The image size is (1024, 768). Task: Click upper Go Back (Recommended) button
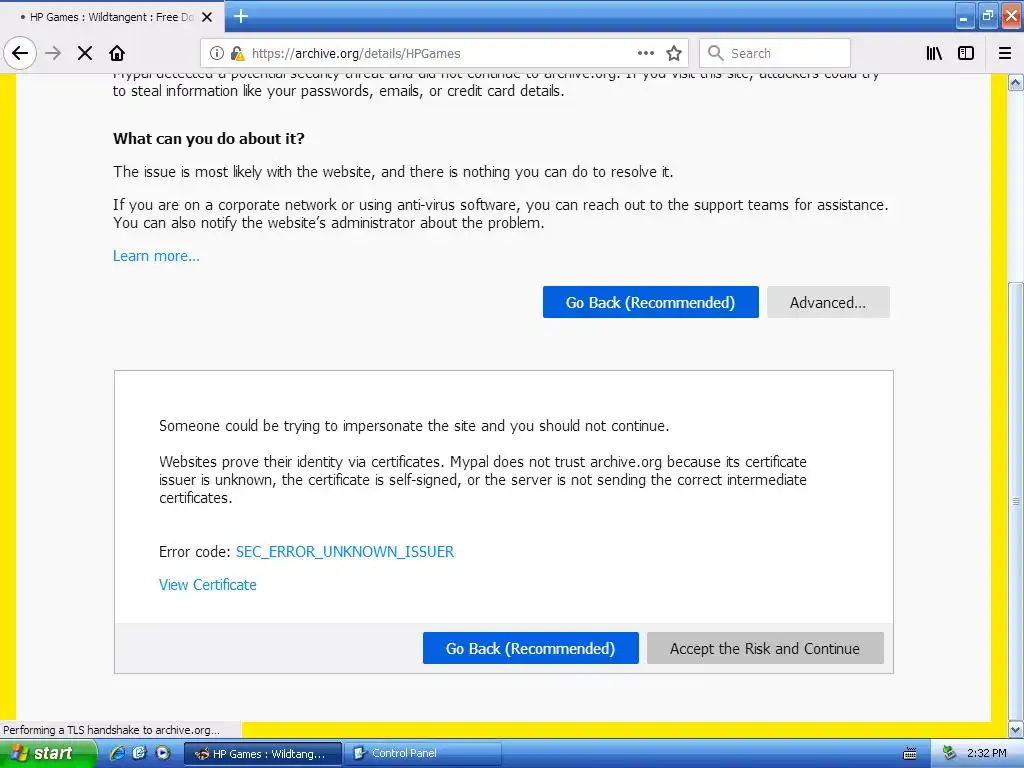[650, 302]
